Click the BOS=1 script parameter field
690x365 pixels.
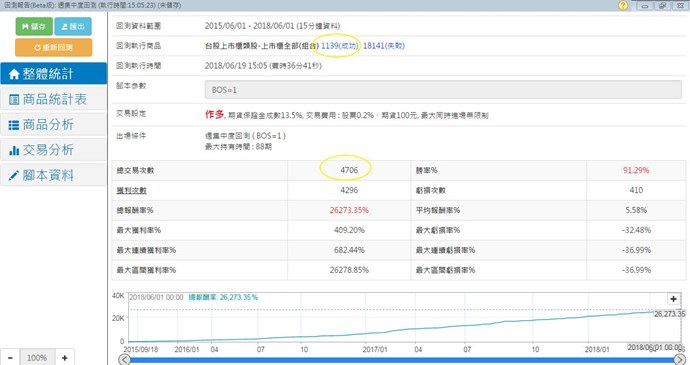click(443, 90)
